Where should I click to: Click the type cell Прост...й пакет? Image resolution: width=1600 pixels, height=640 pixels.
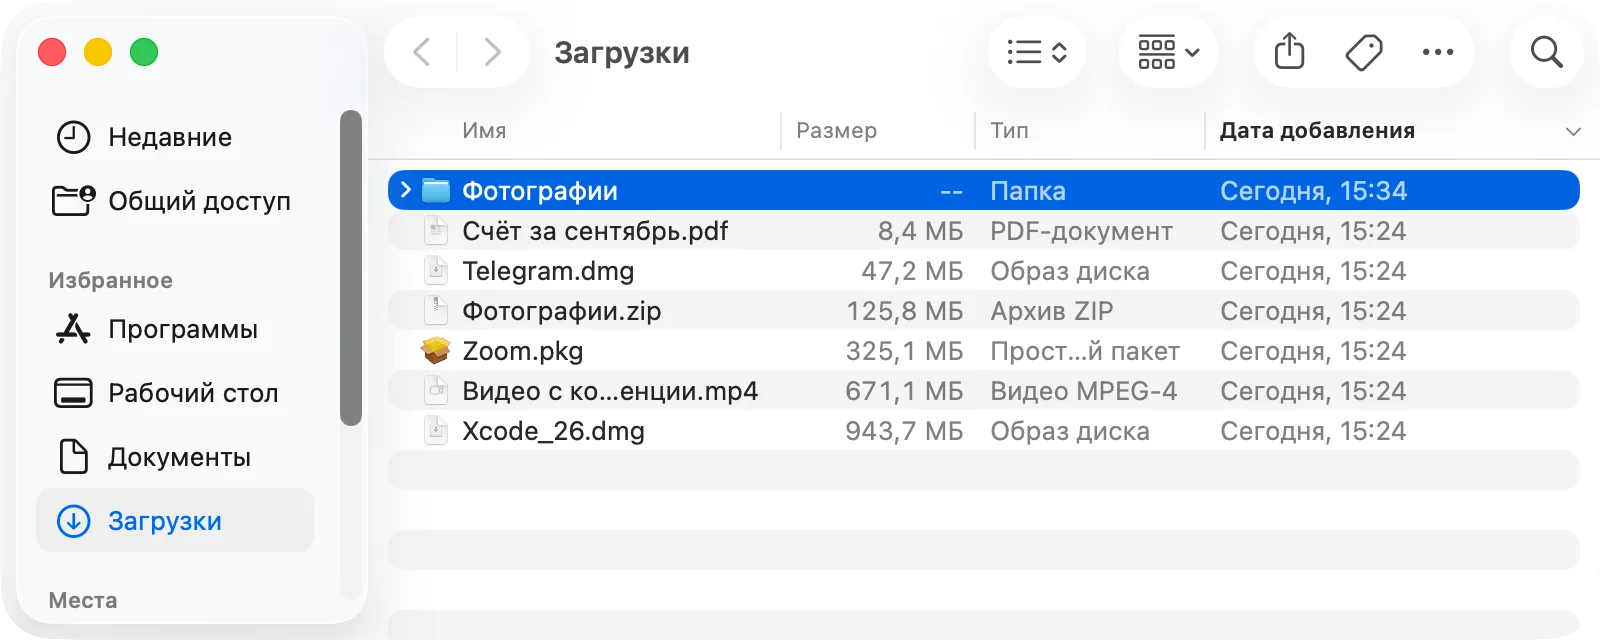[1085, 351]
